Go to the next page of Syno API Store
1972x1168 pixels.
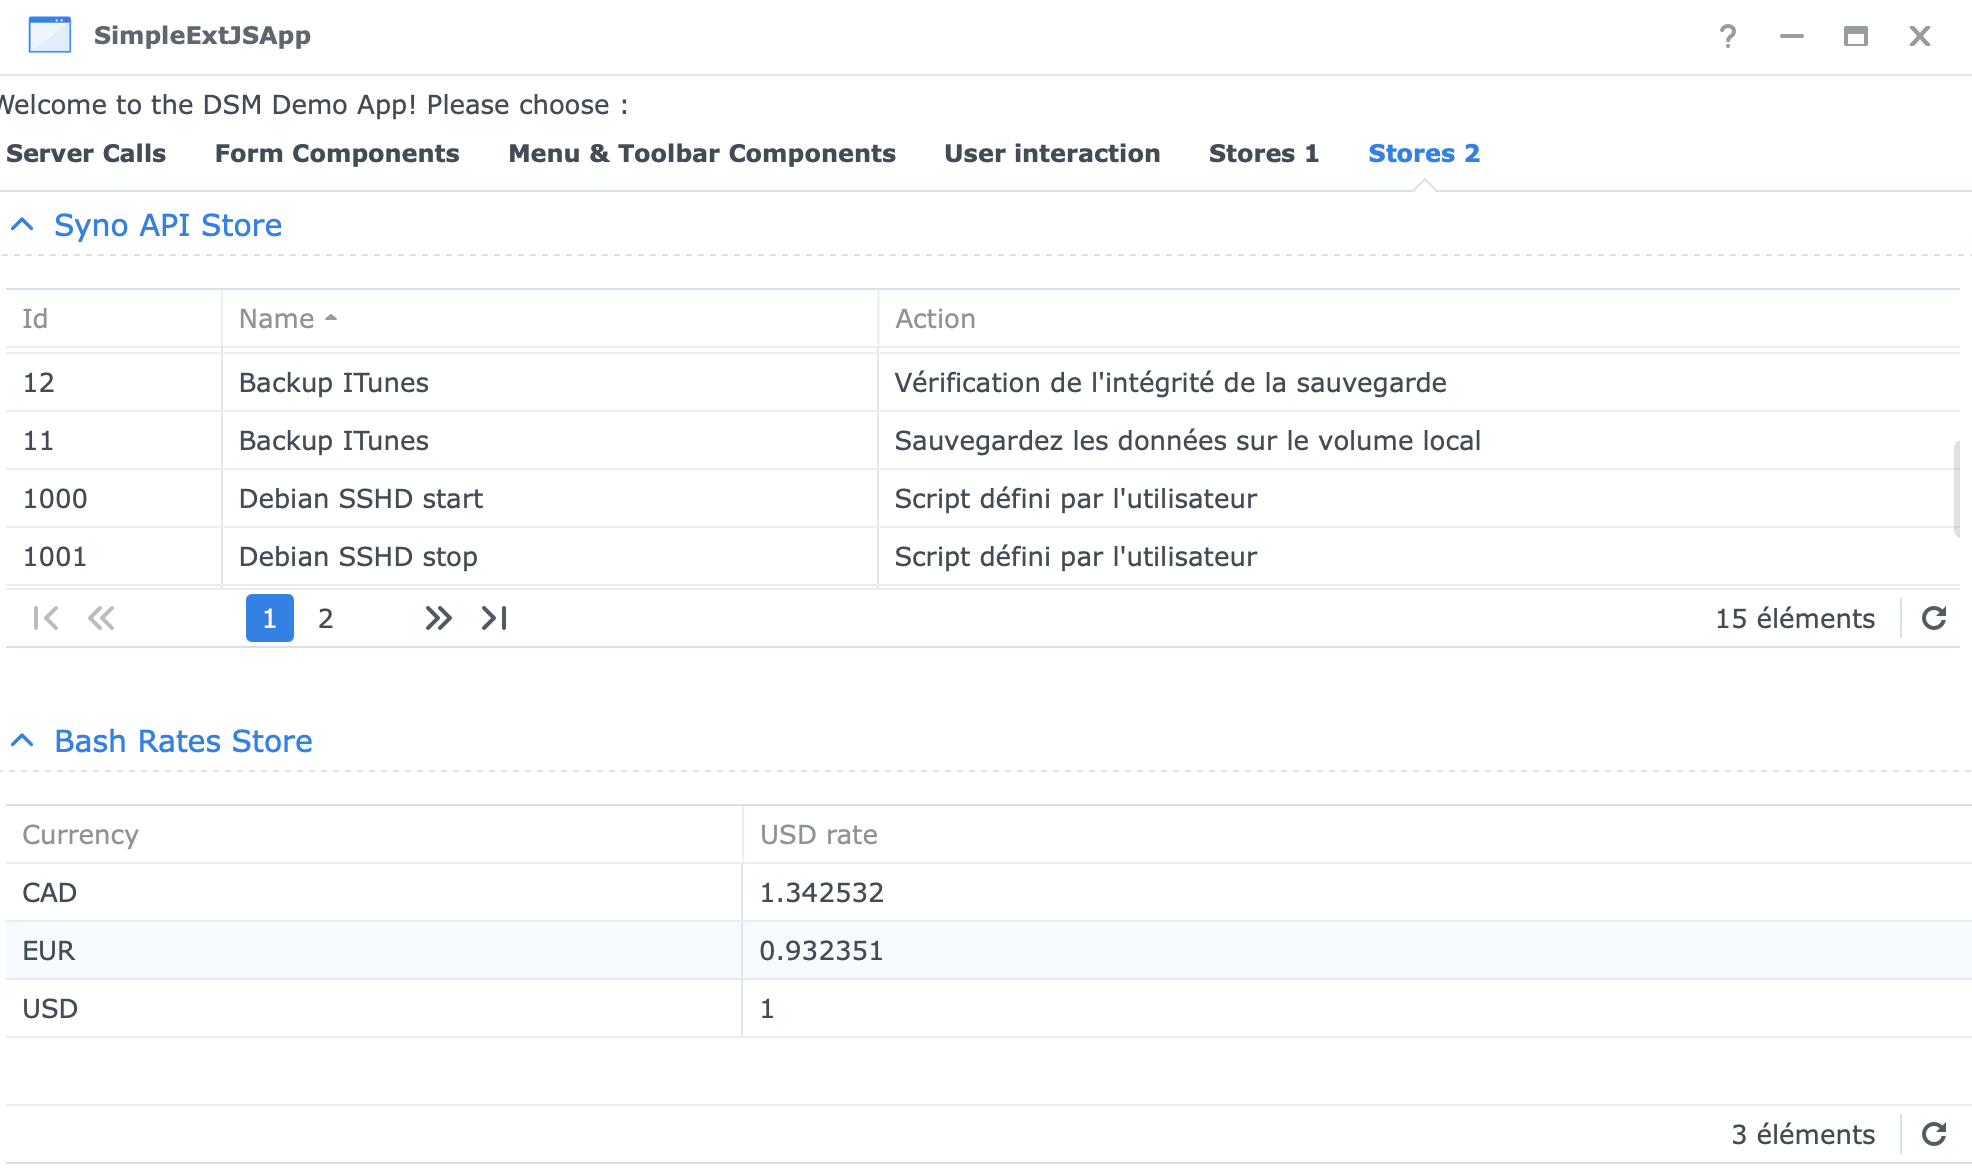click(x=437, y=618)
